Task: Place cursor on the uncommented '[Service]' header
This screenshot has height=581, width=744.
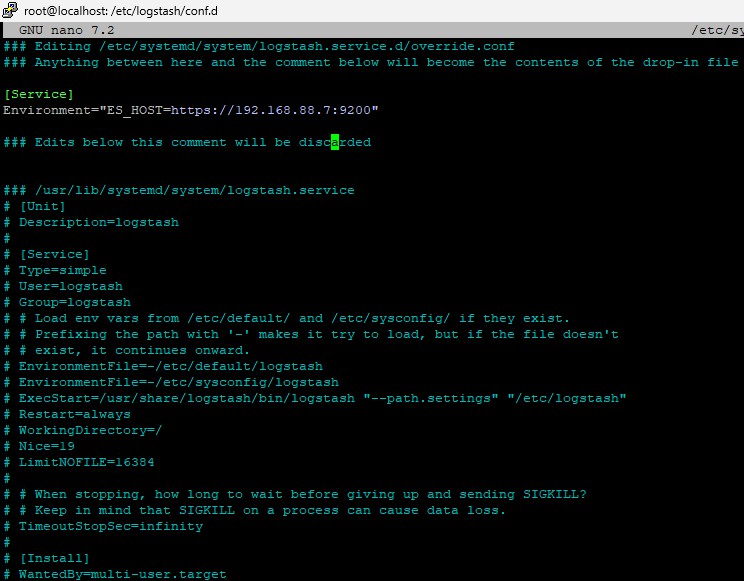Action: [x=38, y=94]
